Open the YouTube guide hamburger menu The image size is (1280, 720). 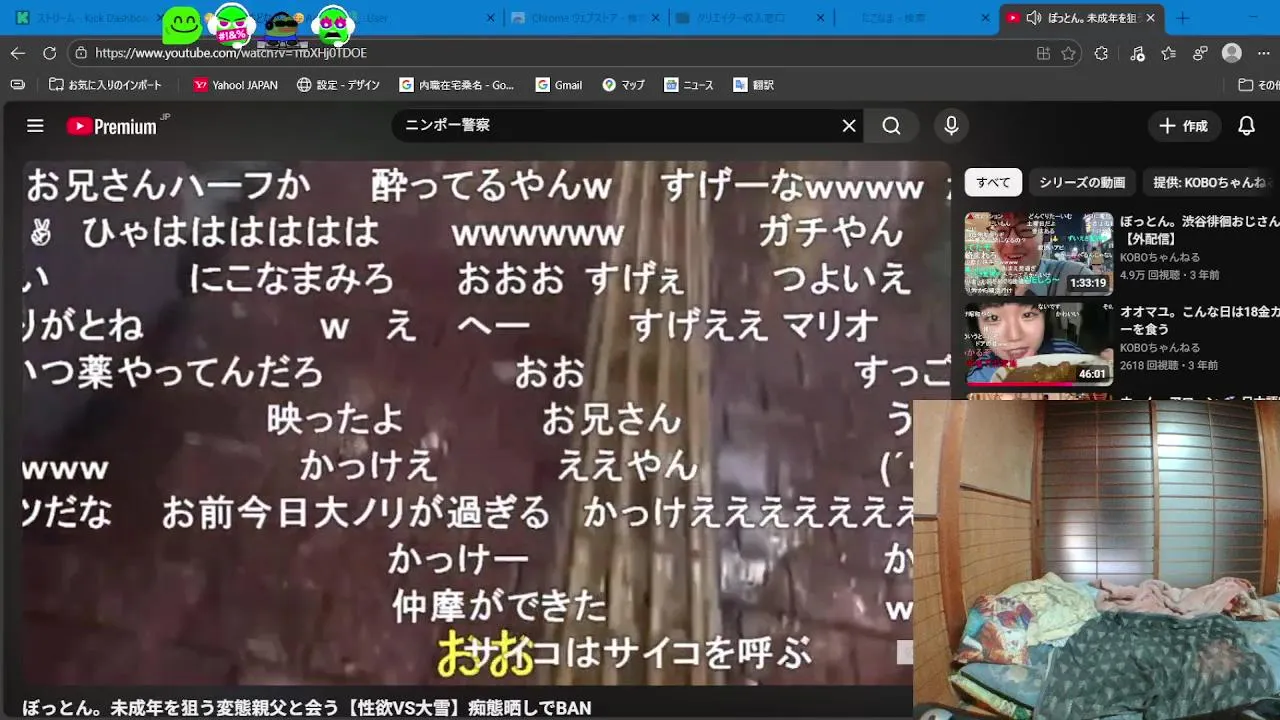pyautogui.click(x=35, y=126)
